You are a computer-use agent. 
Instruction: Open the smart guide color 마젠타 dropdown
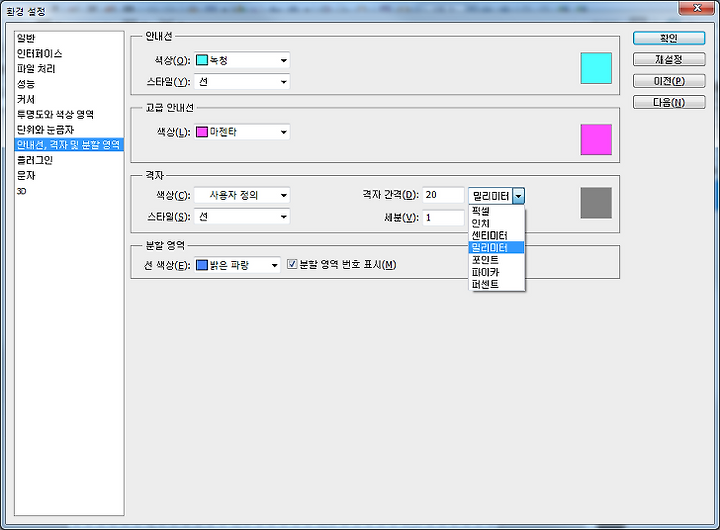click(x=242, y=132)
